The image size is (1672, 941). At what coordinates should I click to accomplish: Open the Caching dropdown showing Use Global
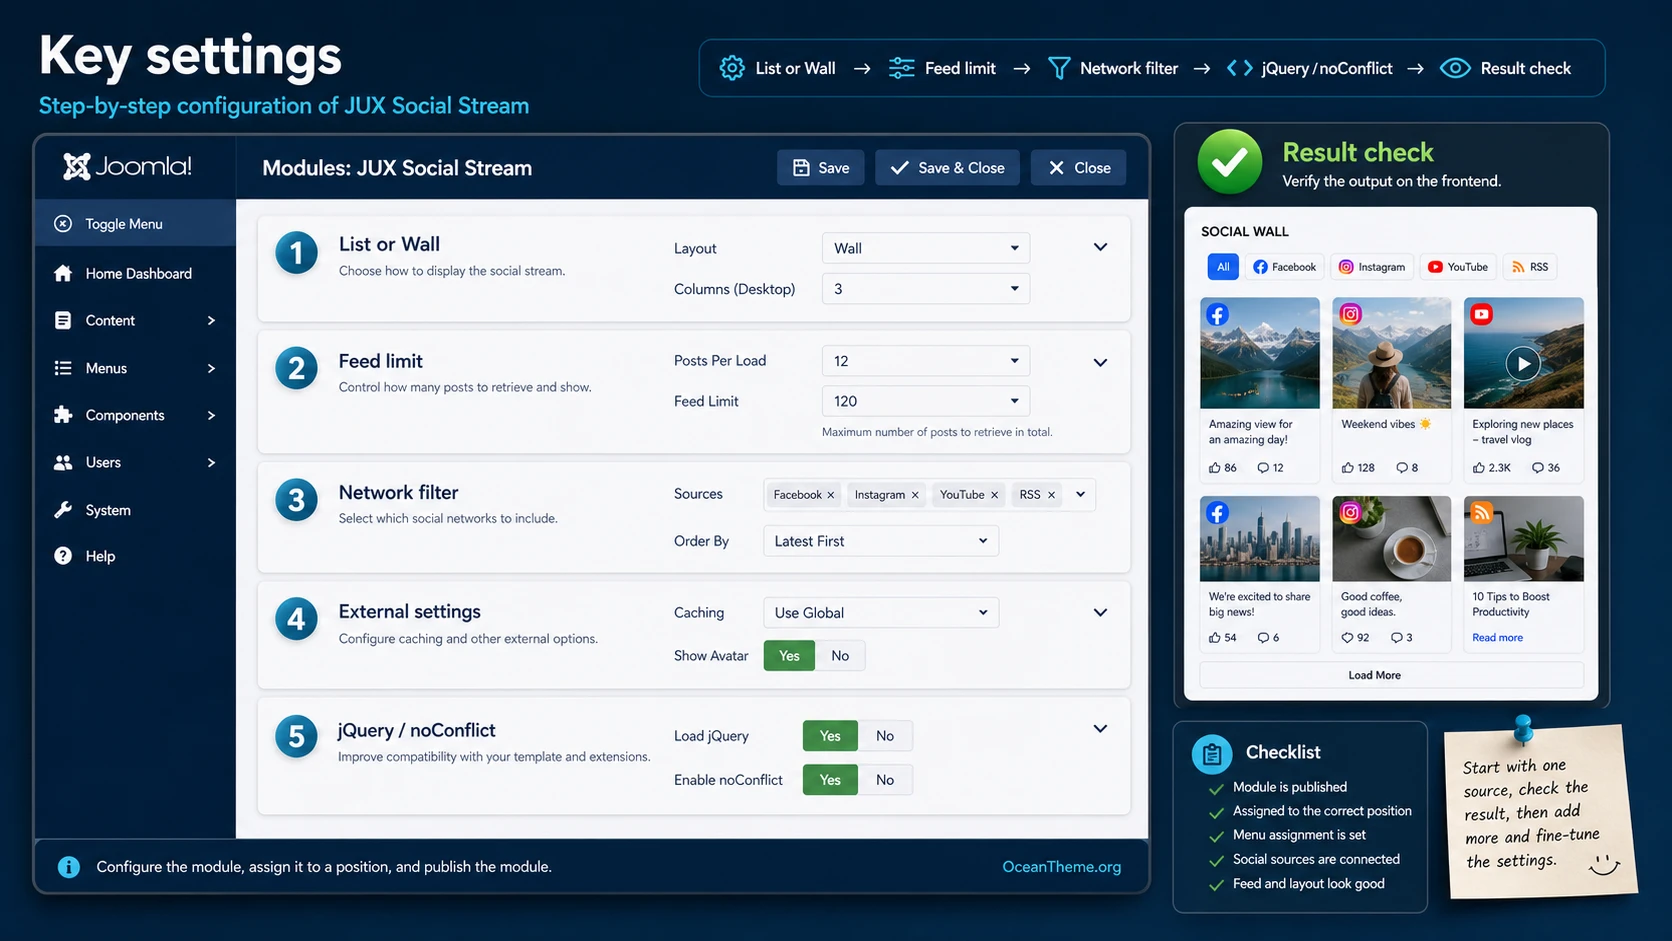click(881, 613)
